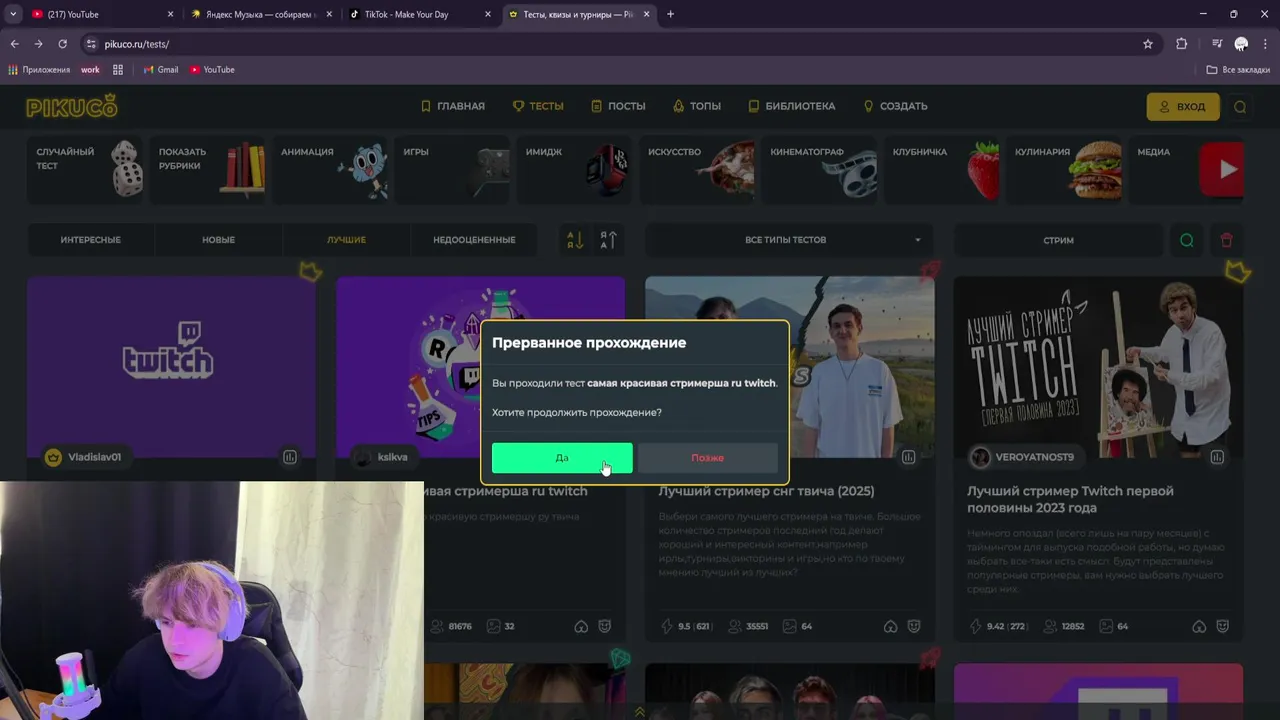Select the КЛУБНИЧКА strawberry category tile
The height and width of the screenshot is (720, 1280).
(x=943, y=169)
